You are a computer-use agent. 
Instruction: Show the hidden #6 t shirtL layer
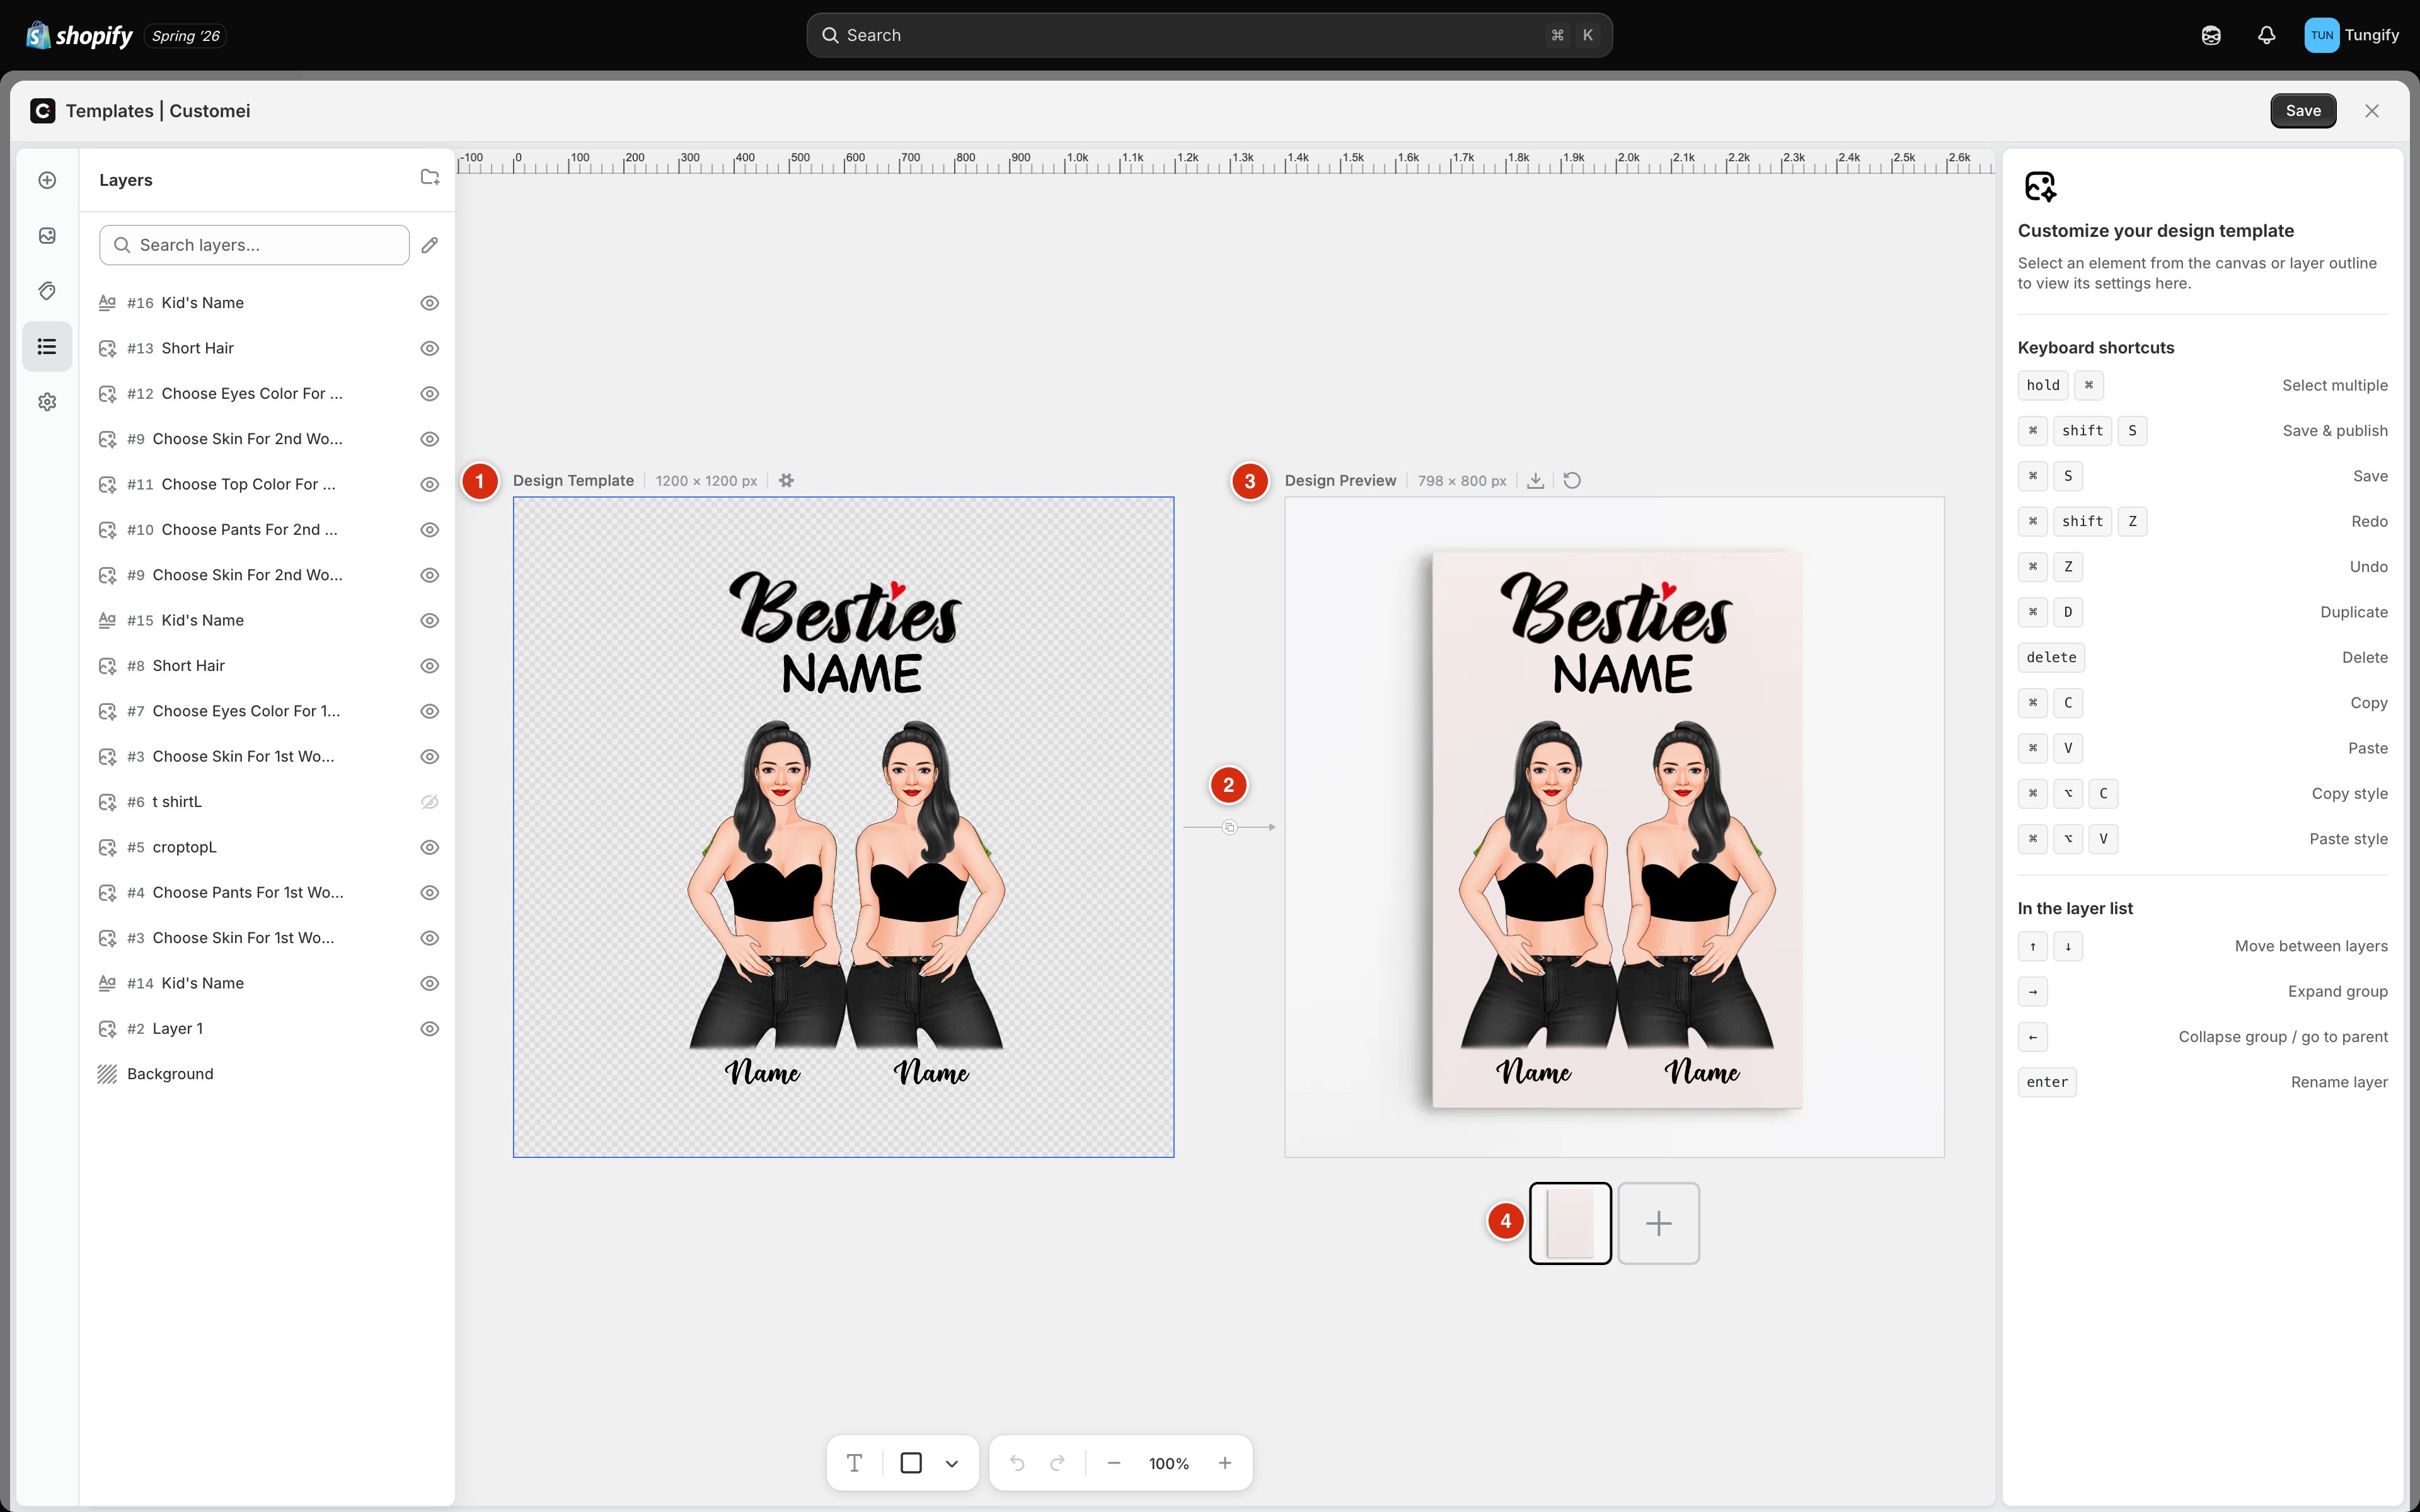tap(430, 802)
